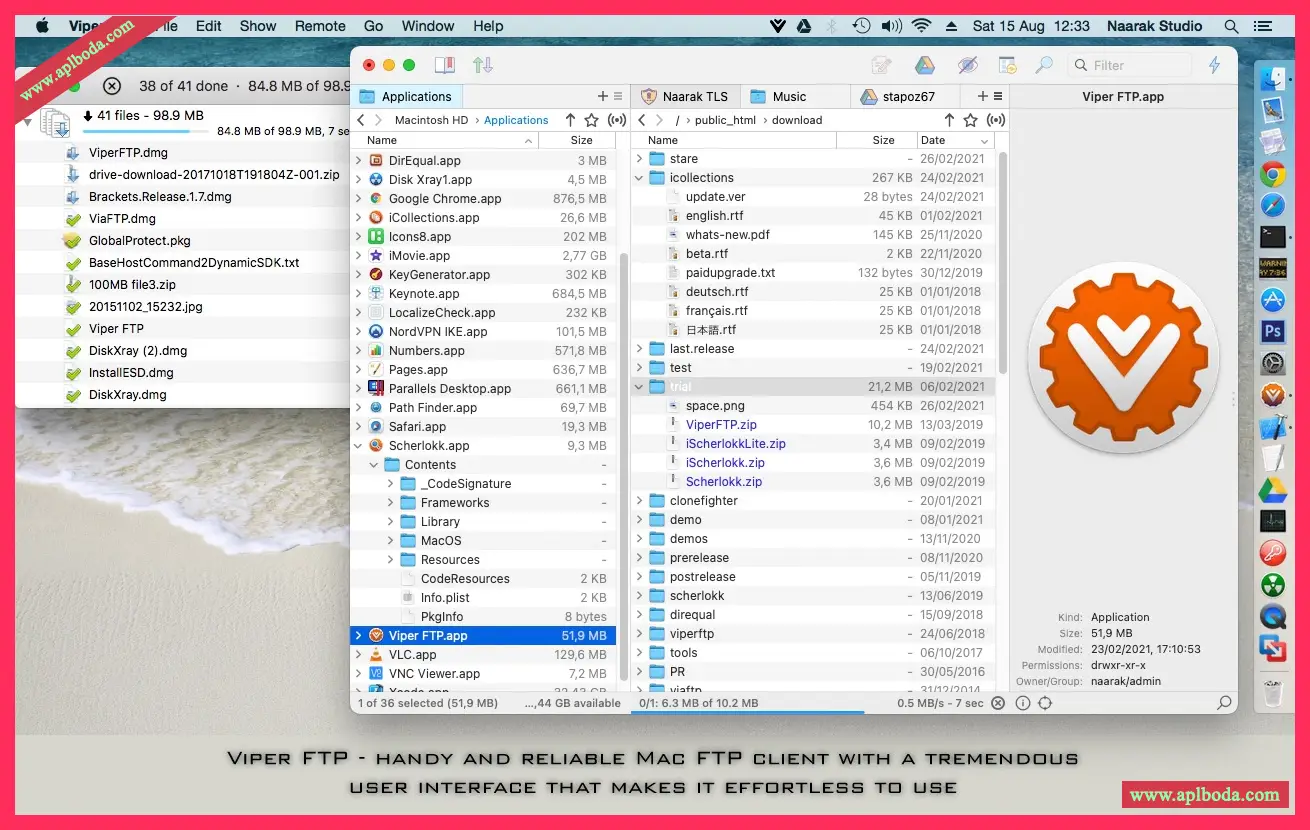Toggle the broadcast icon in remote path bar
1310x830 pixels.
(995, 120)
